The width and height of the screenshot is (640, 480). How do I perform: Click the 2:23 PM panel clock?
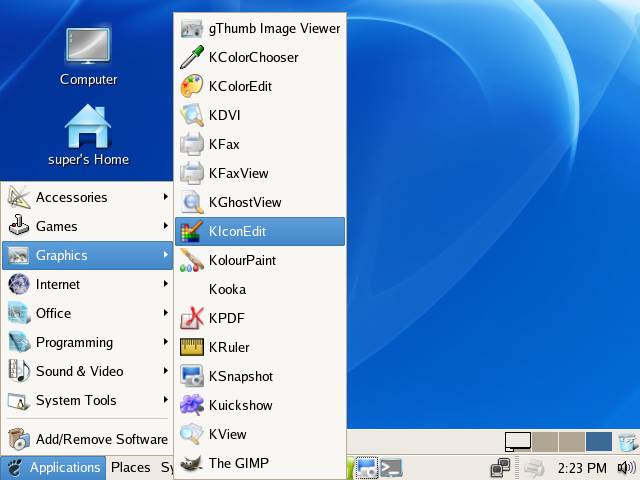coord(582,467)
